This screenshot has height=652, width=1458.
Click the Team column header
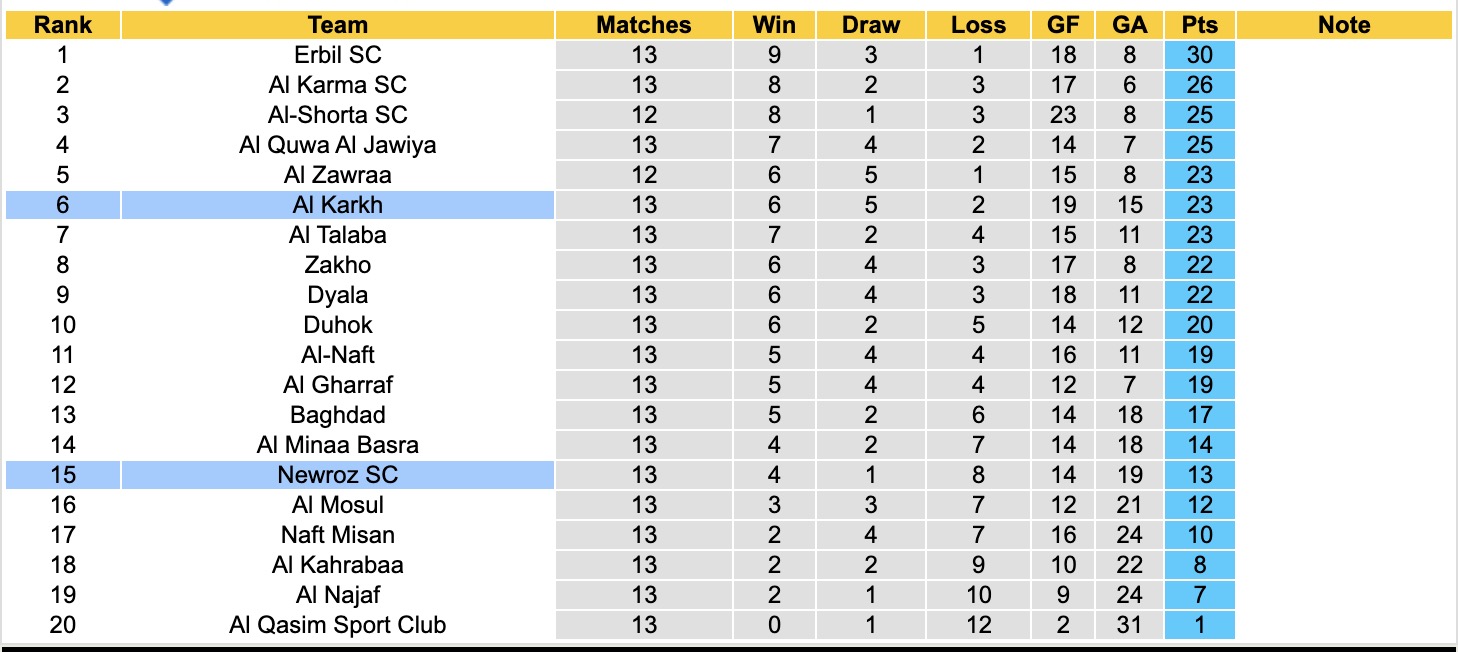[338, 25]
